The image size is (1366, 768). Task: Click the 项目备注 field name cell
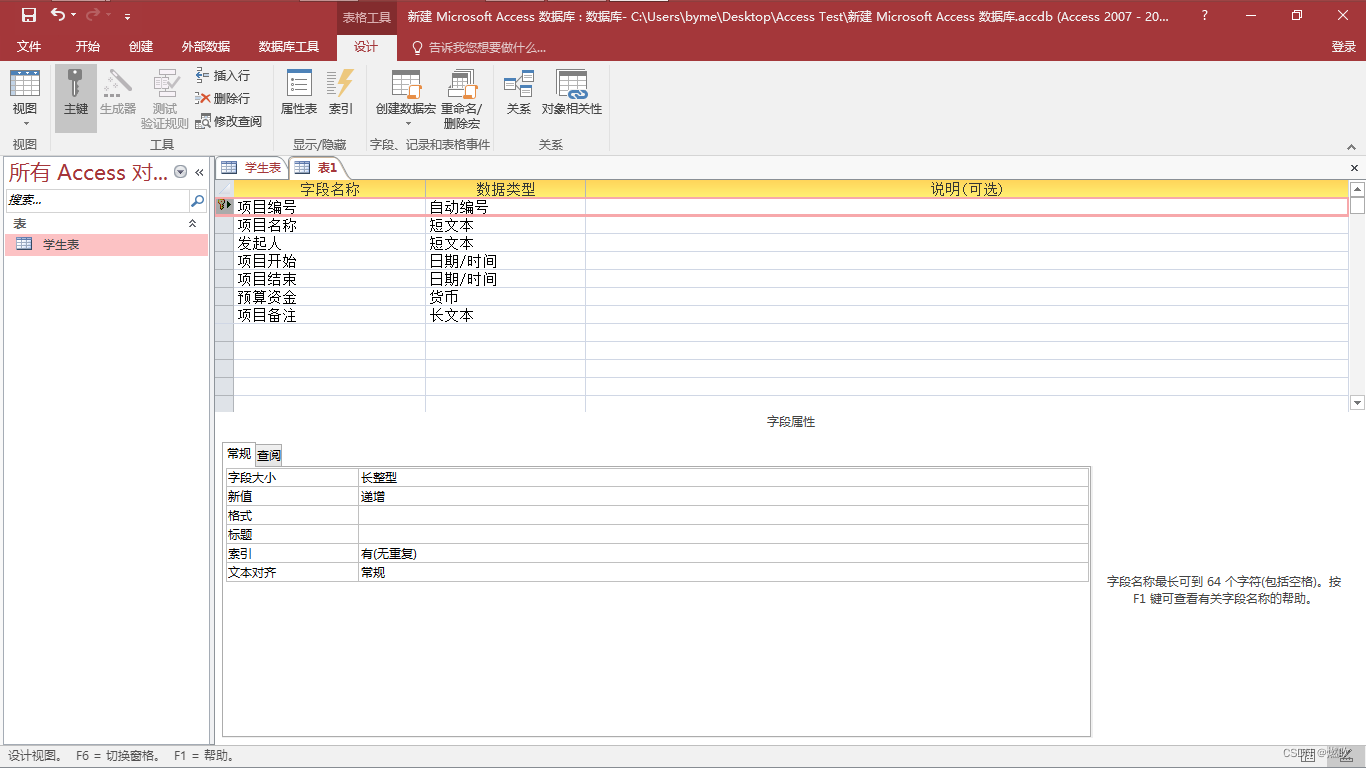point(329,315)
